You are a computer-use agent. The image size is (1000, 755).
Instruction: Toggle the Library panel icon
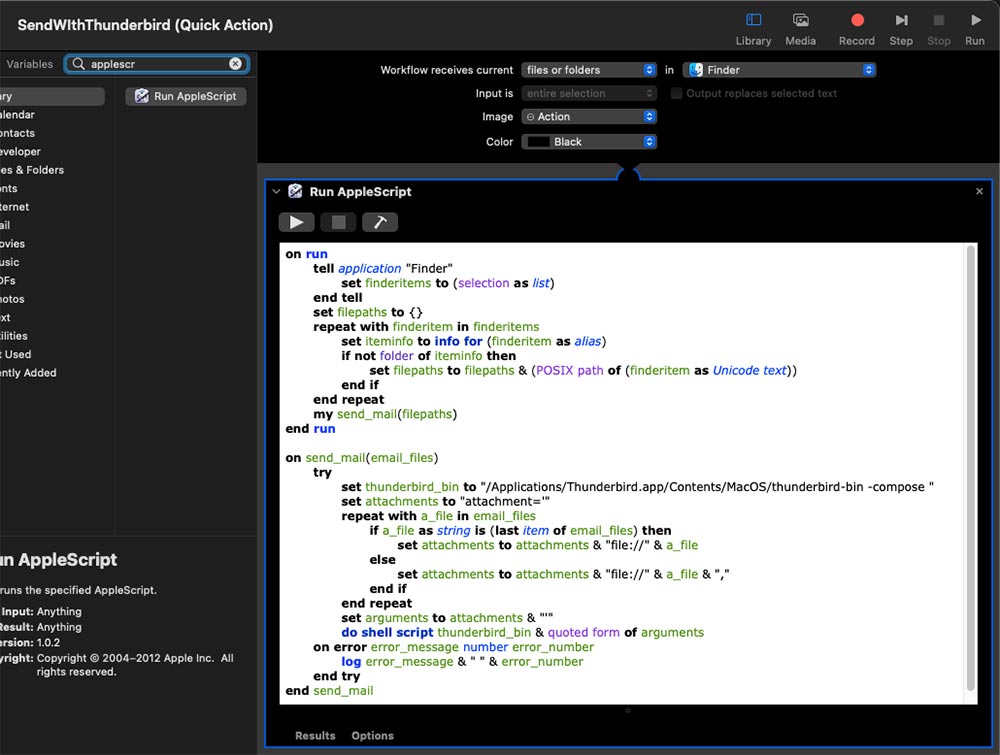point(753,20)
